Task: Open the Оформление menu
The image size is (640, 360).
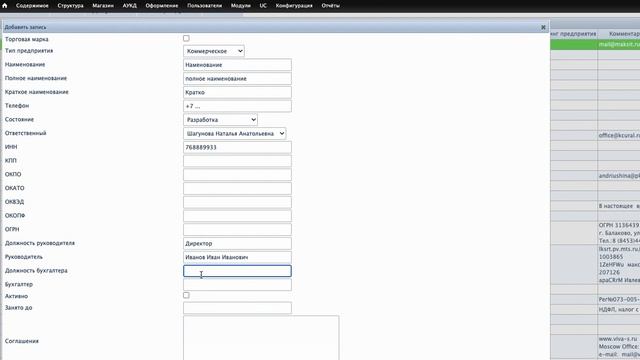Action: 162,6
